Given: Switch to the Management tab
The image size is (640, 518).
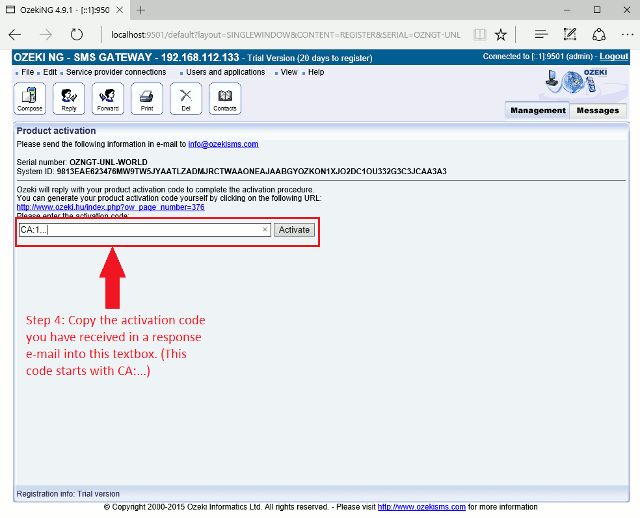Looking at the screenshot, I should point(538,110).
